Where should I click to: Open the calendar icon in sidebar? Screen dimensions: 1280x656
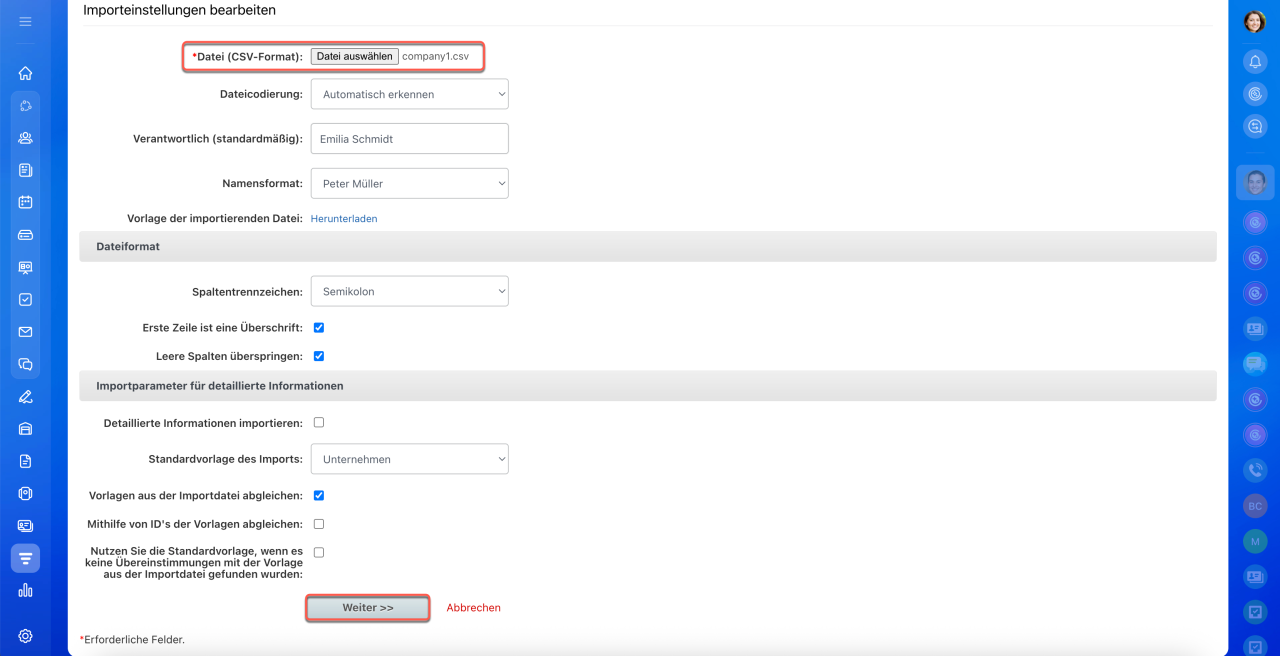25,202
